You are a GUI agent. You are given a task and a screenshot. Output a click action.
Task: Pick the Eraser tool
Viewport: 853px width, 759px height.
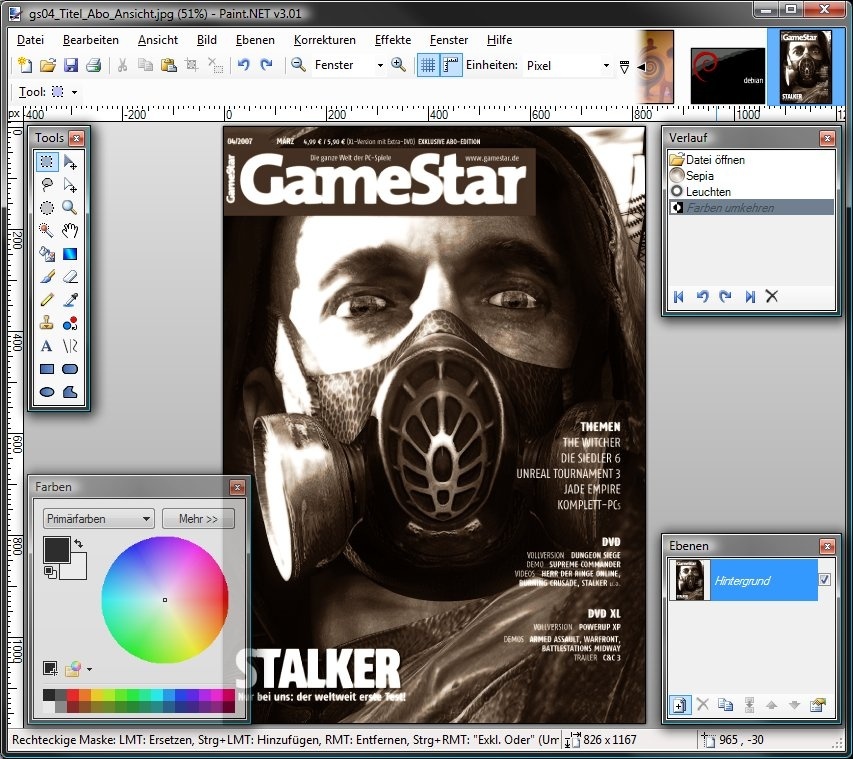click(x=70, y=276)
